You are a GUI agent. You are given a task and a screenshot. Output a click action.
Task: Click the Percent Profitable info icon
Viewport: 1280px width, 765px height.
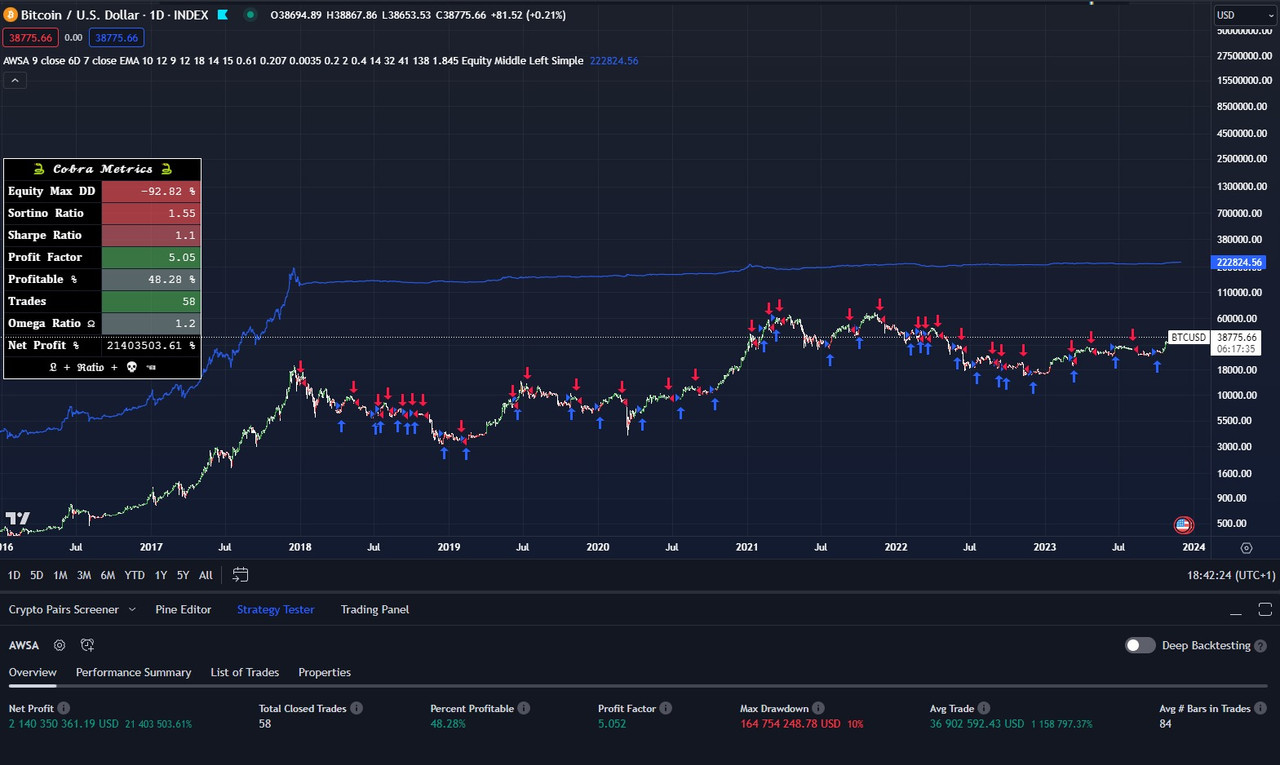tap(524, 708)
